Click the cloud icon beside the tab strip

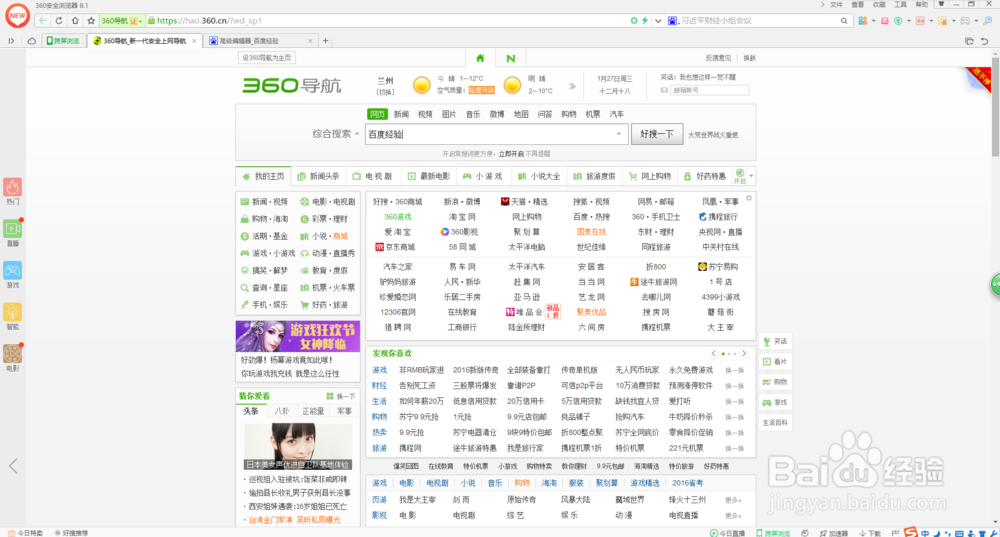tap(31, 41)
